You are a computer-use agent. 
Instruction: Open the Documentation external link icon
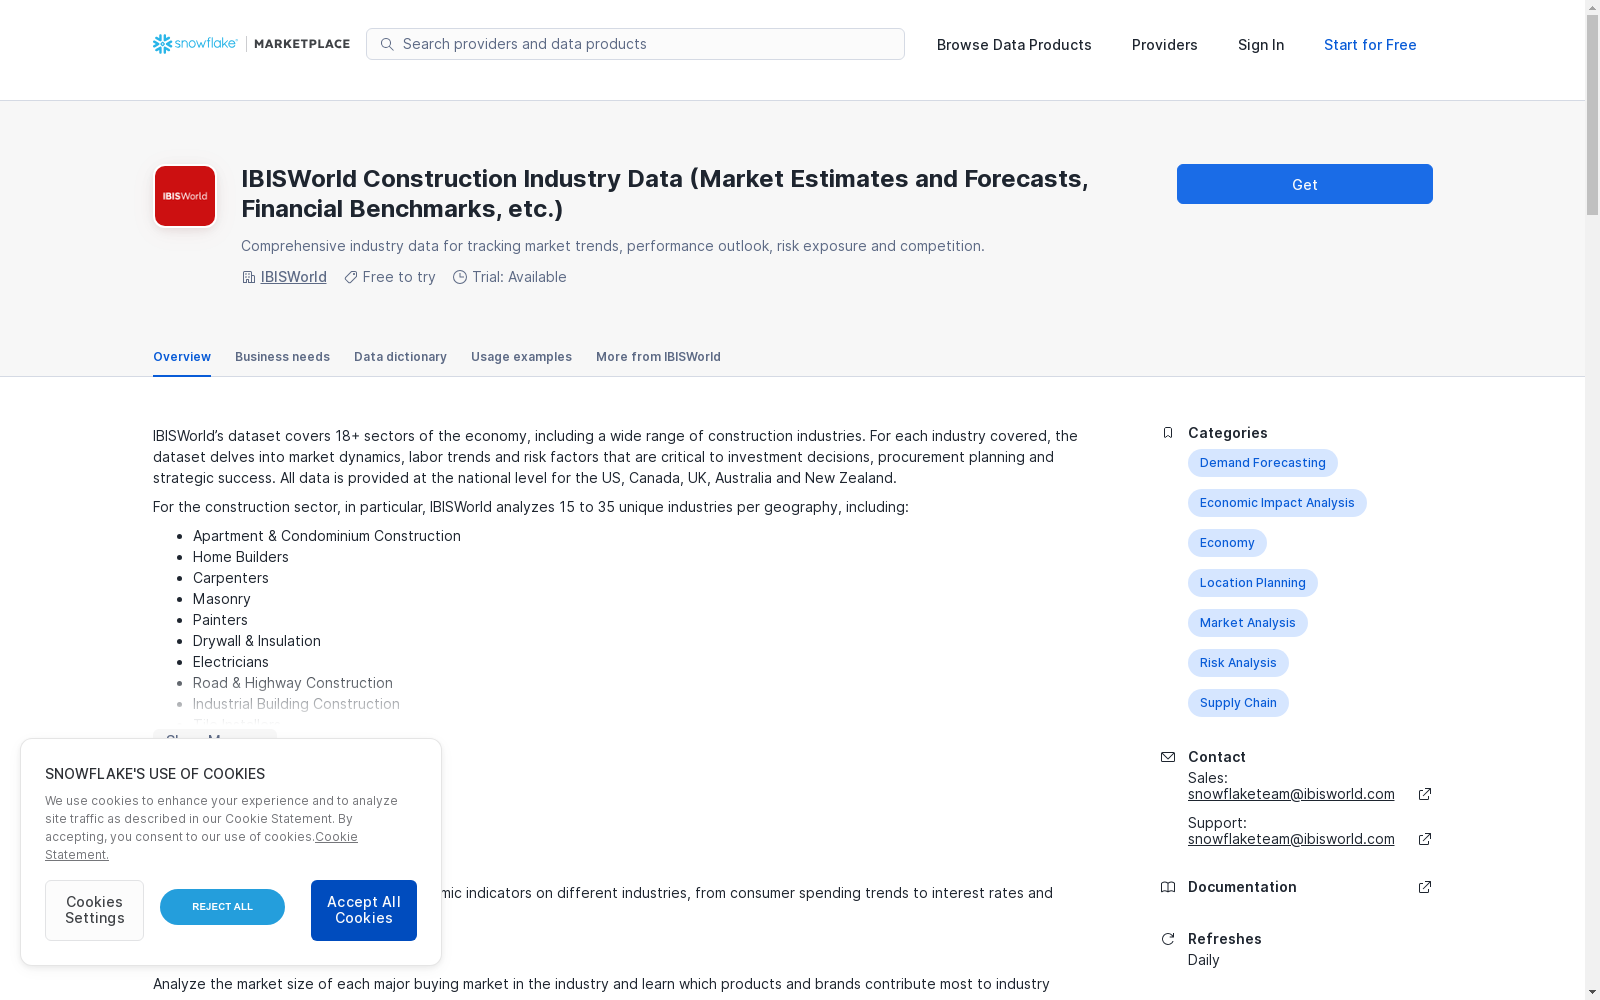[x=1425, y=887]
